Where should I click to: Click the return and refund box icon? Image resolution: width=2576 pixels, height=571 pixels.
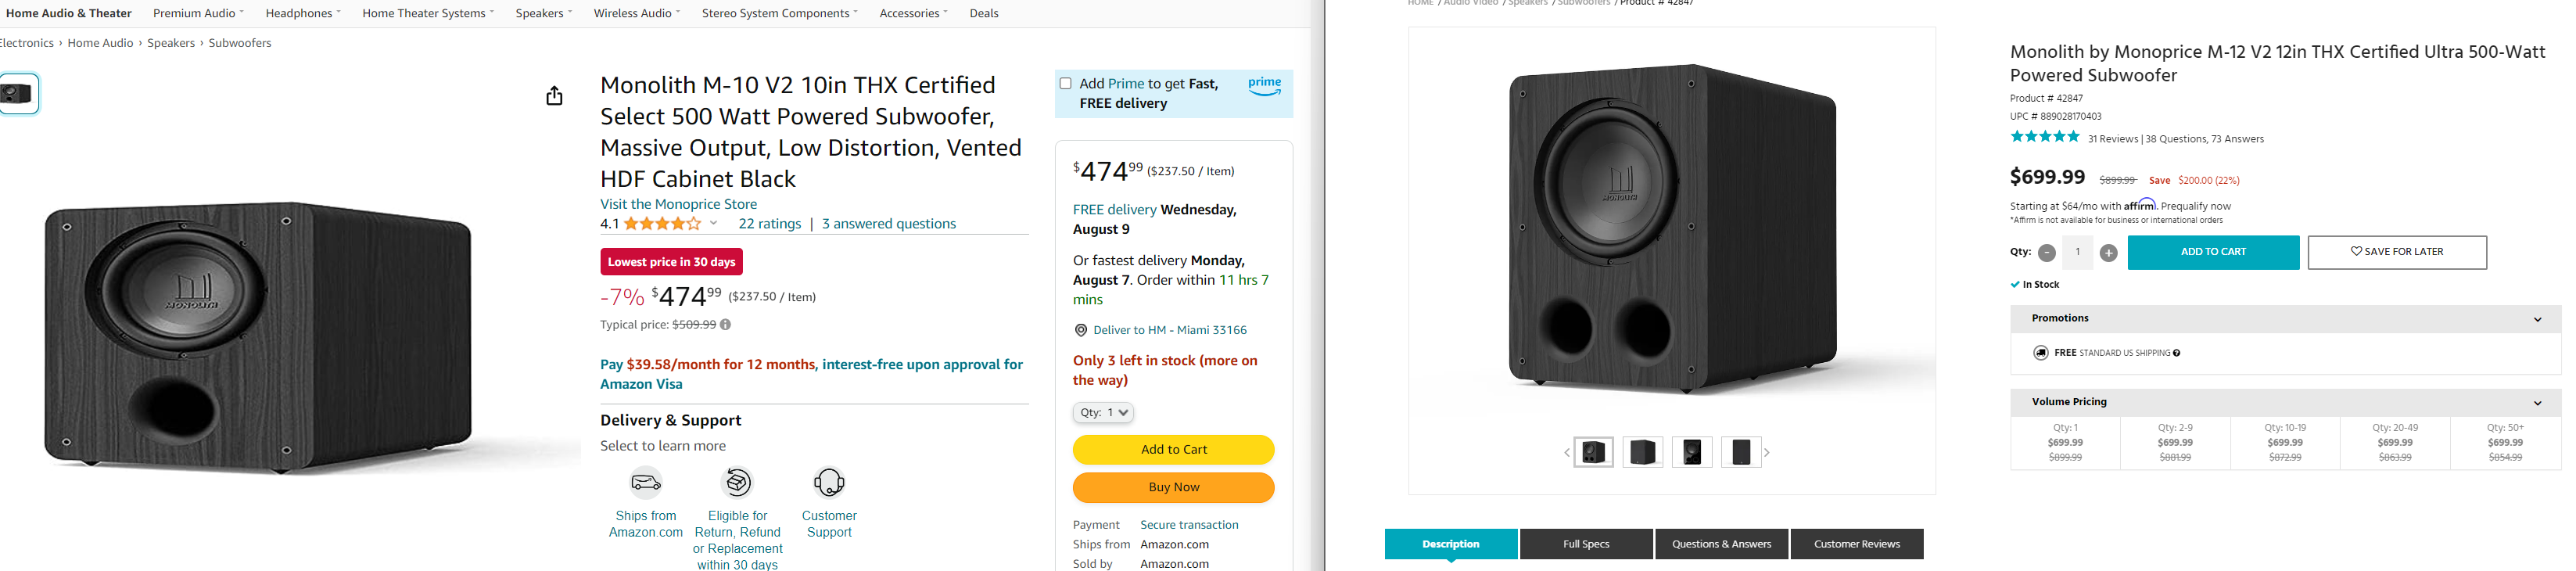[x=737, y=483]
